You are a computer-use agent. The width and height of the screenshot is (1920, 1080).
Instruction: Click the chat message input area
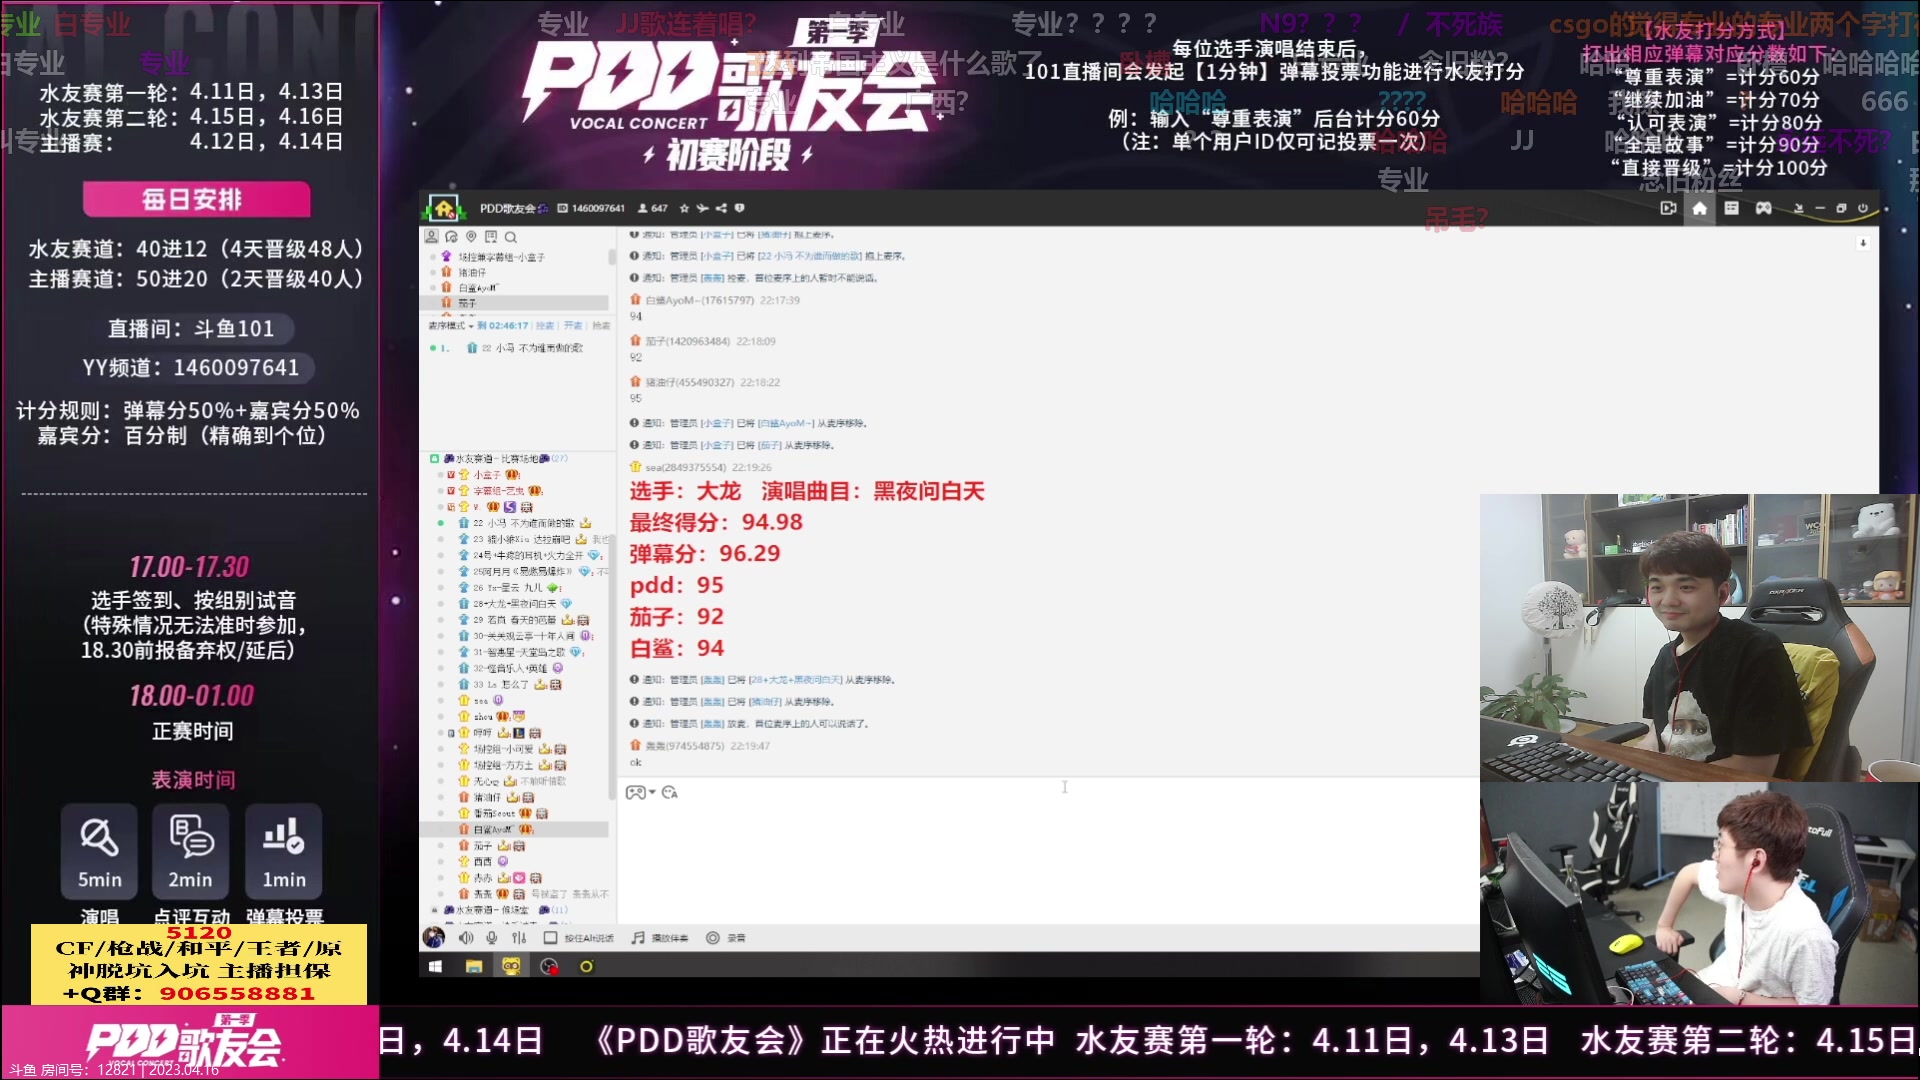coord(1048,860)
